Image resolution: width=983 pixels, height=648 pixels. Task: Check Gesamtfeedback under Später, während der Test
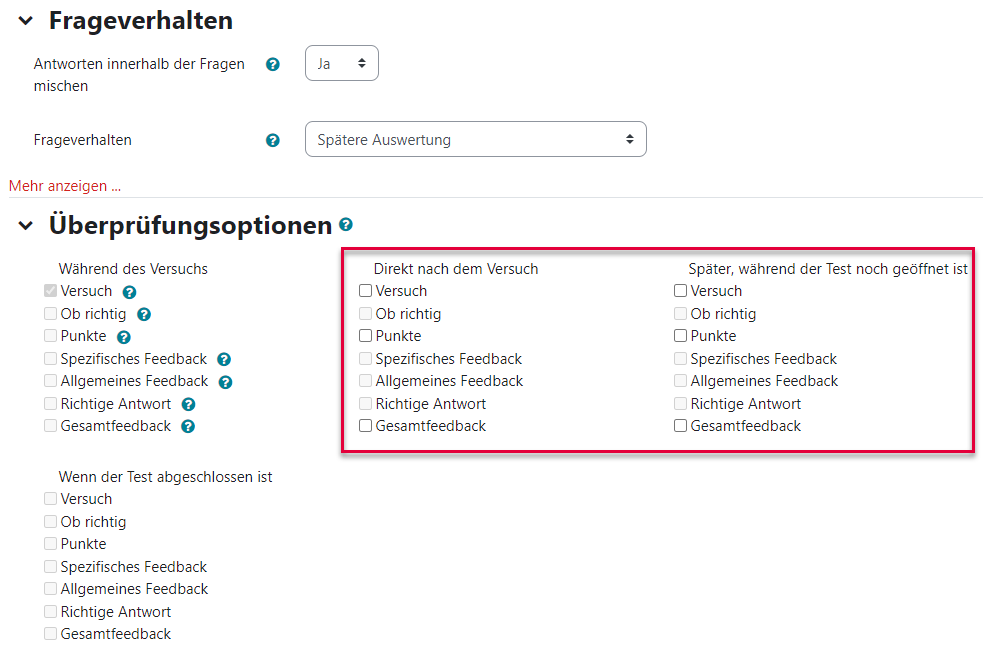coord(680,426)
